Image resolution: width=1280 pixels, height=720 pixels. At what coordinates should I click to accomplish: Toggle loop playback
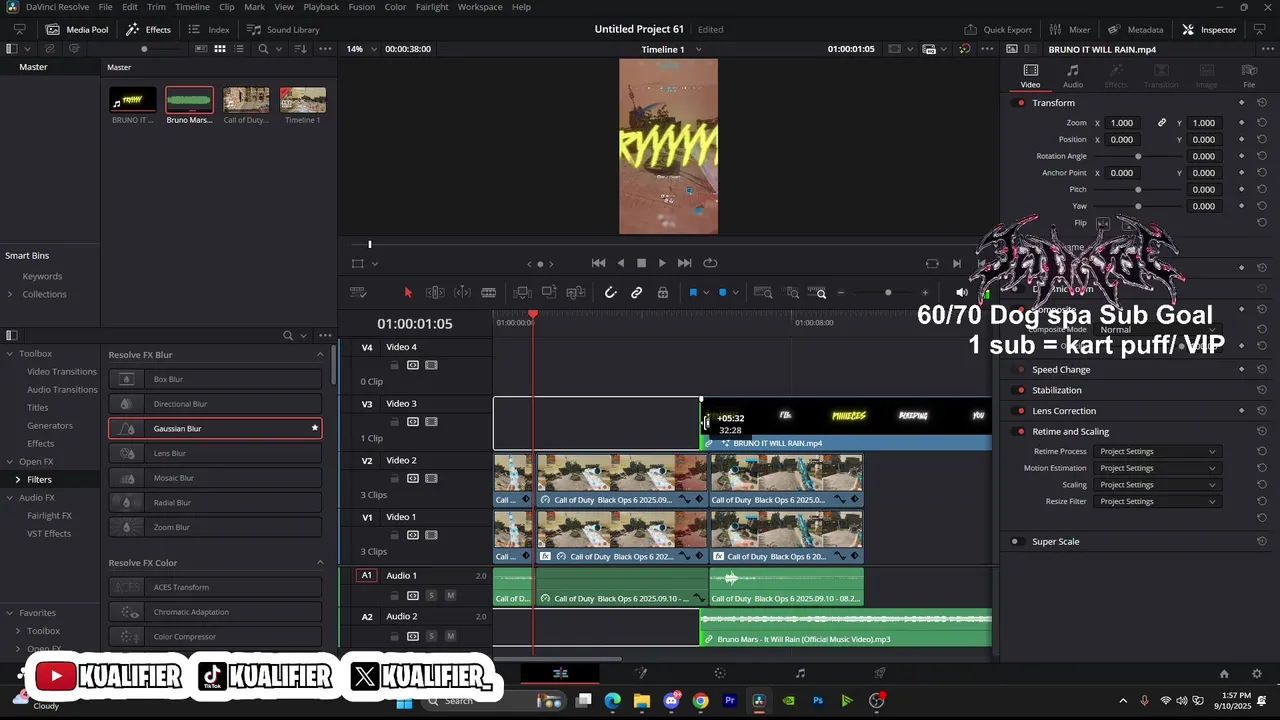coord(710,263)
